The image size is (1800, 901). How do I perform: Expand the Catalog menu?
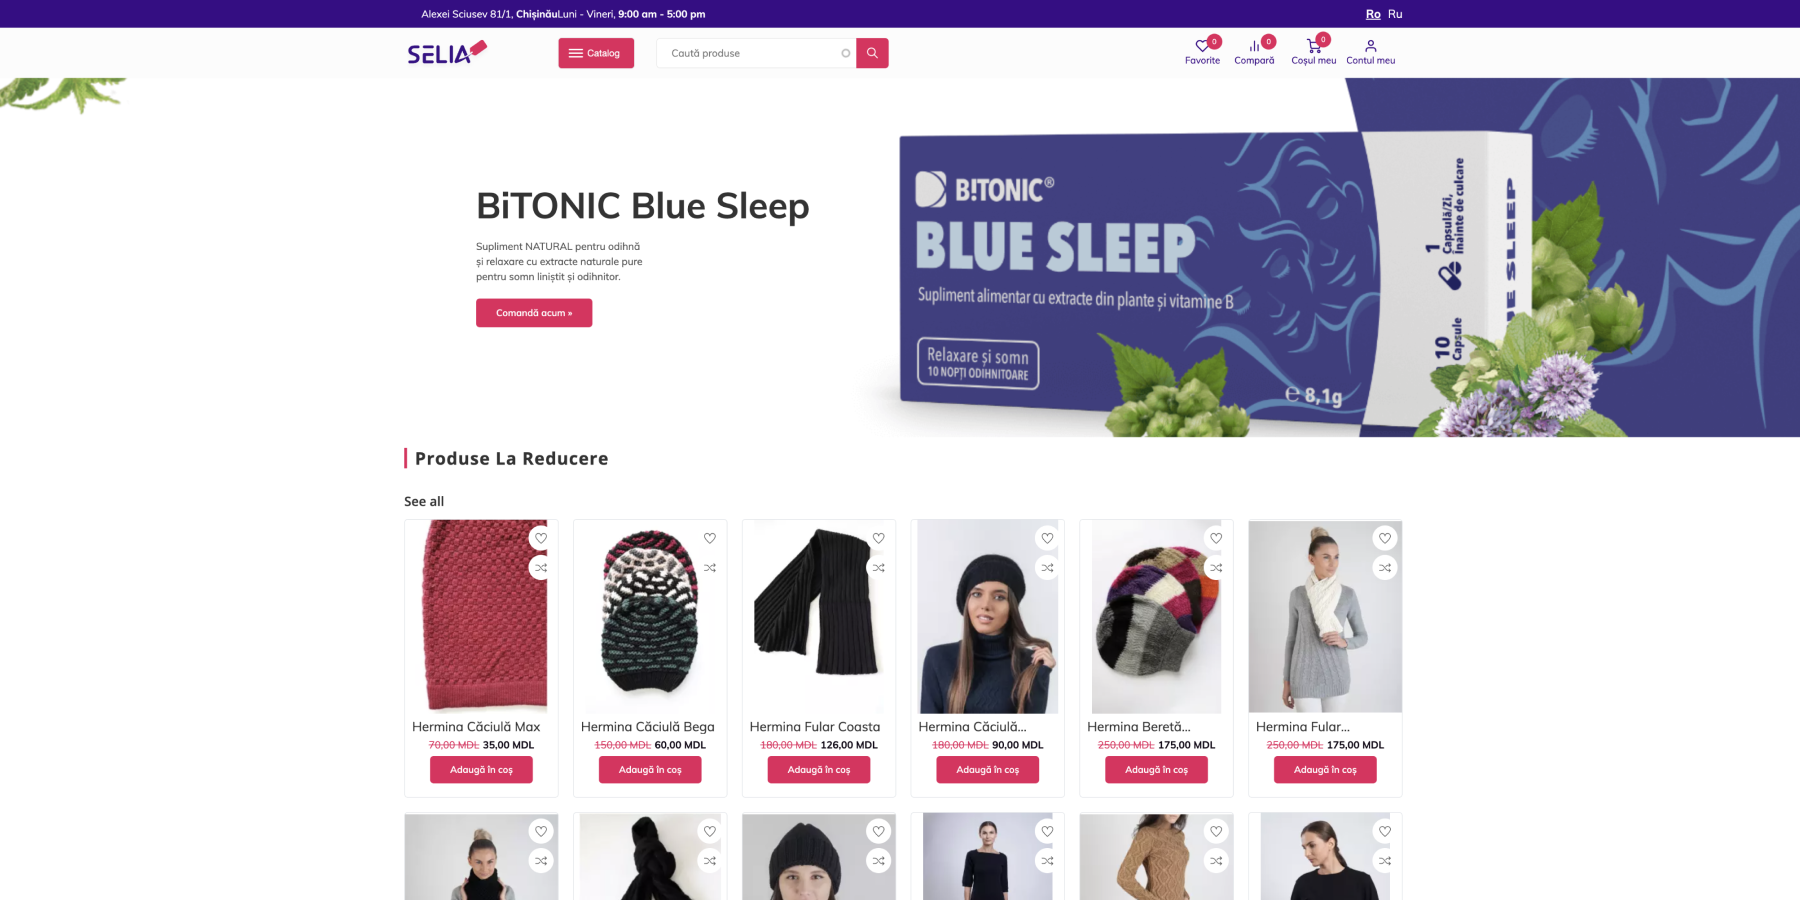click(x=596, y=53)
